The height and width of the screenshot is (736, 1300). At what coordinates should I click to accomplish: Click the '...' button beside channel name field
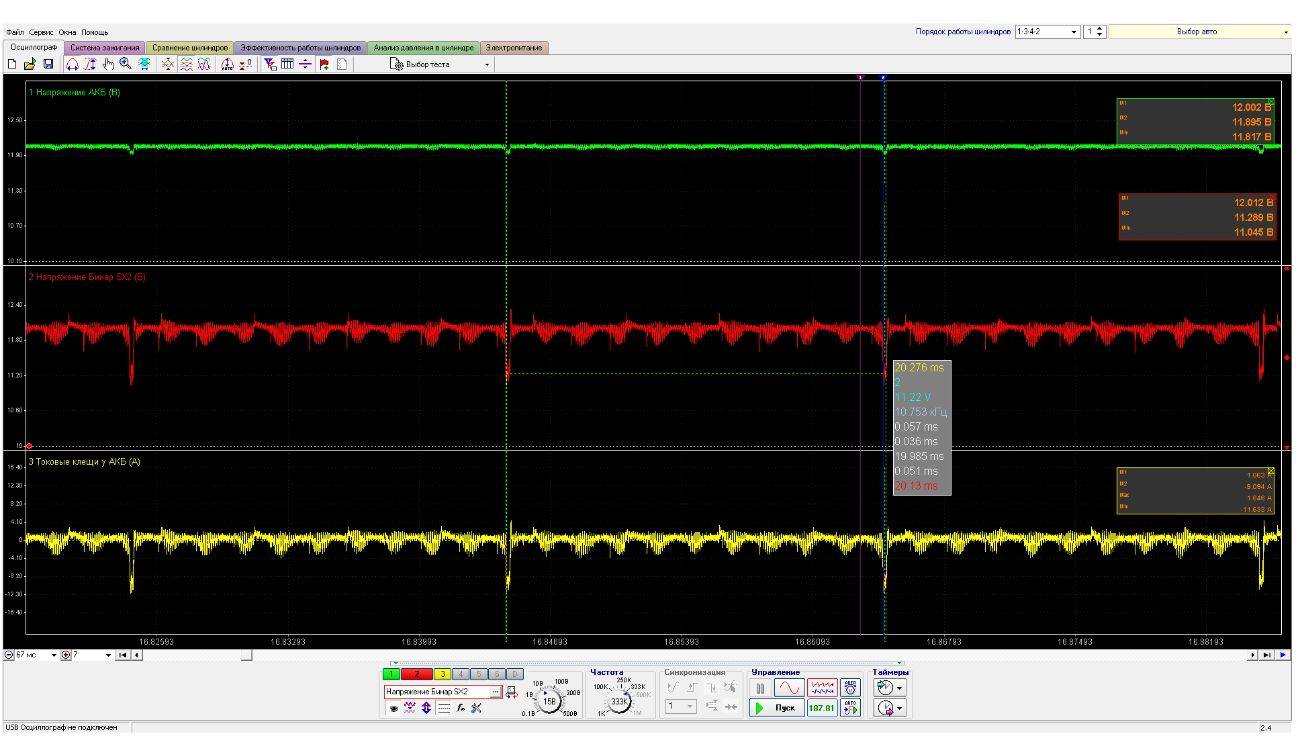click(495, 692)
